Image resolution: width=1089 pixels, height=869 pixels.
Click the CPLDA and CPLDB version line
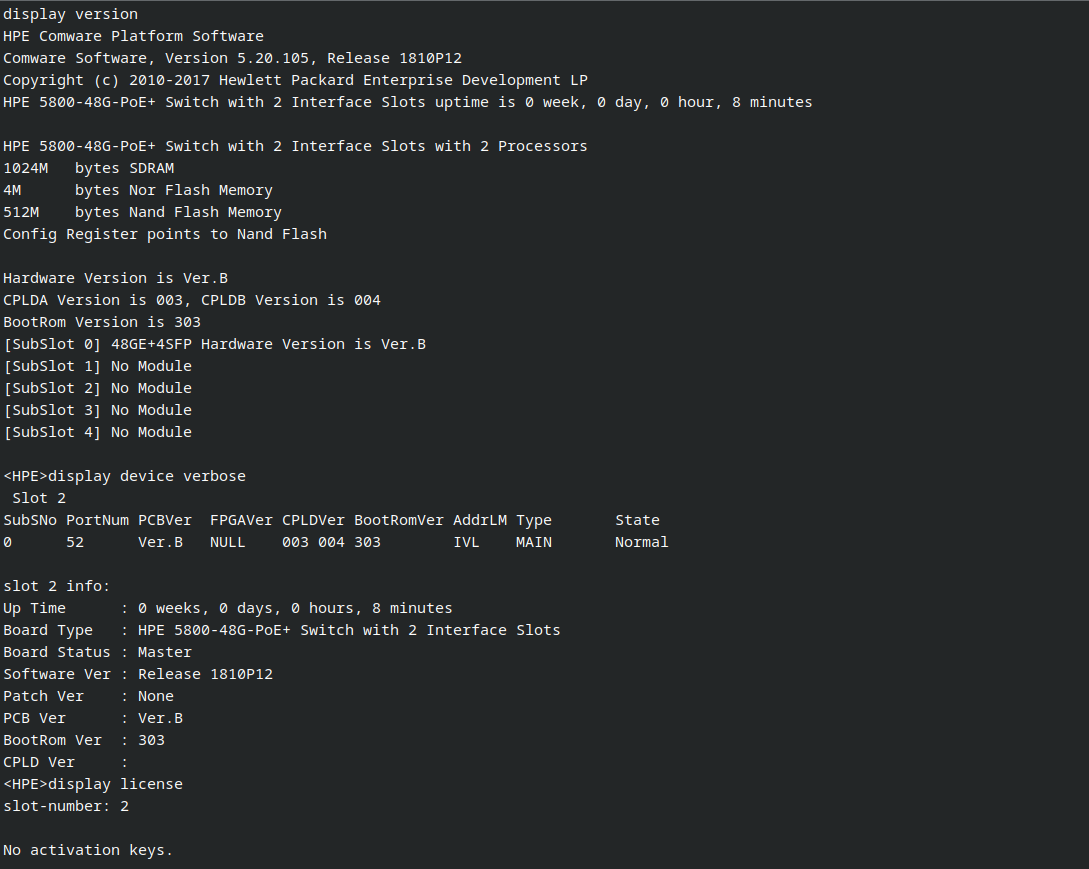click(x=191, y=300)
